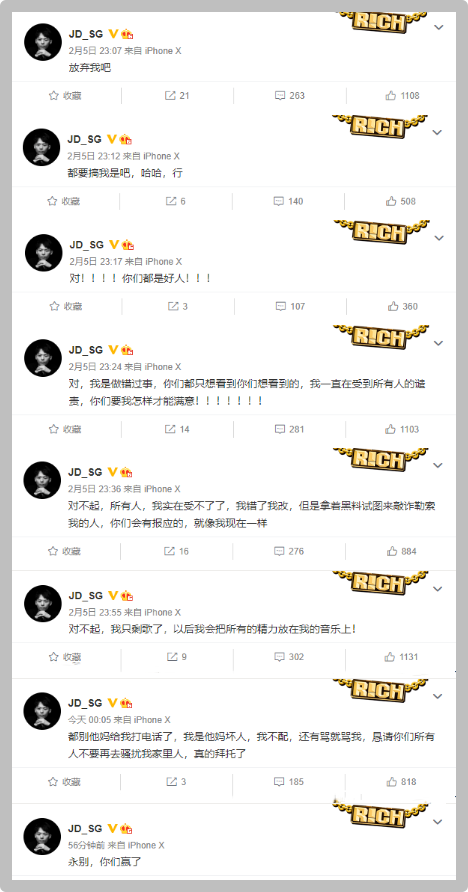Expand options chevron on the 23:24 post
The height and width of the screenshot is (892, 468).
(x=438, y=343)
